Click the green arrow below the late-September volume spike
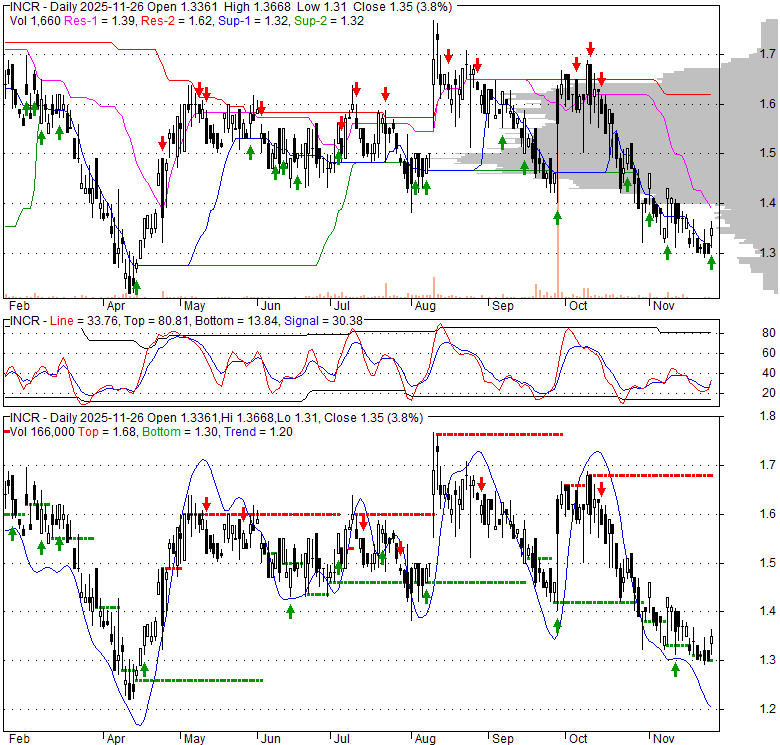The width and height of the screenshot is (780, 745). (x=557, y=215)
